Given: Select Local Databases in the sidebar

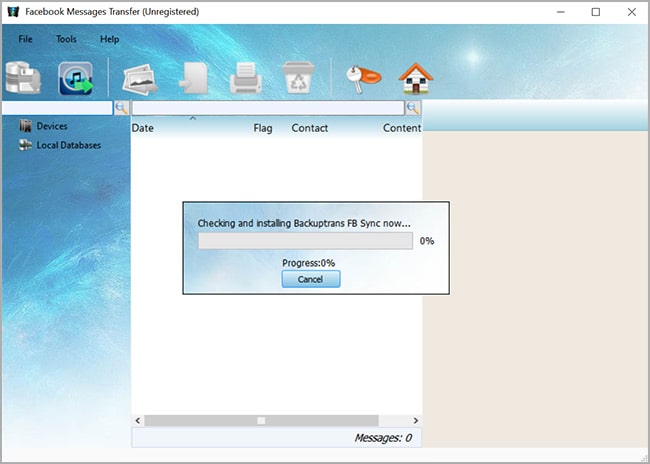Looking at the screenshot, I should point(68,145).
